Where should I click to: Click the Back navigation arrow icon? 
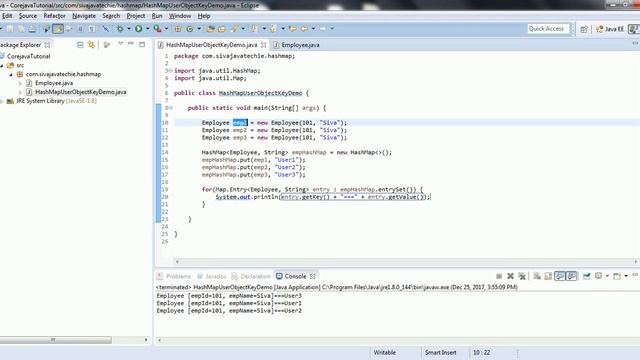pos(304,29)
